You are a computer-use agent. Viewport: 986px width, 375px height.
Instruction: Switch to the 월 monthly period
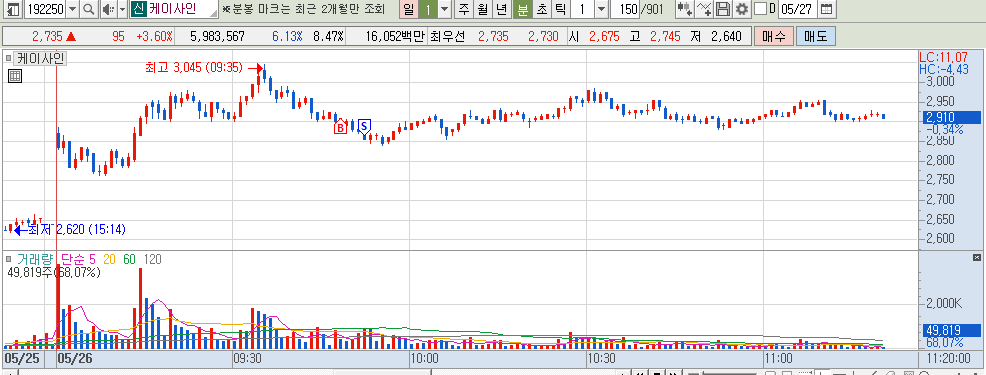pos(482,9)
